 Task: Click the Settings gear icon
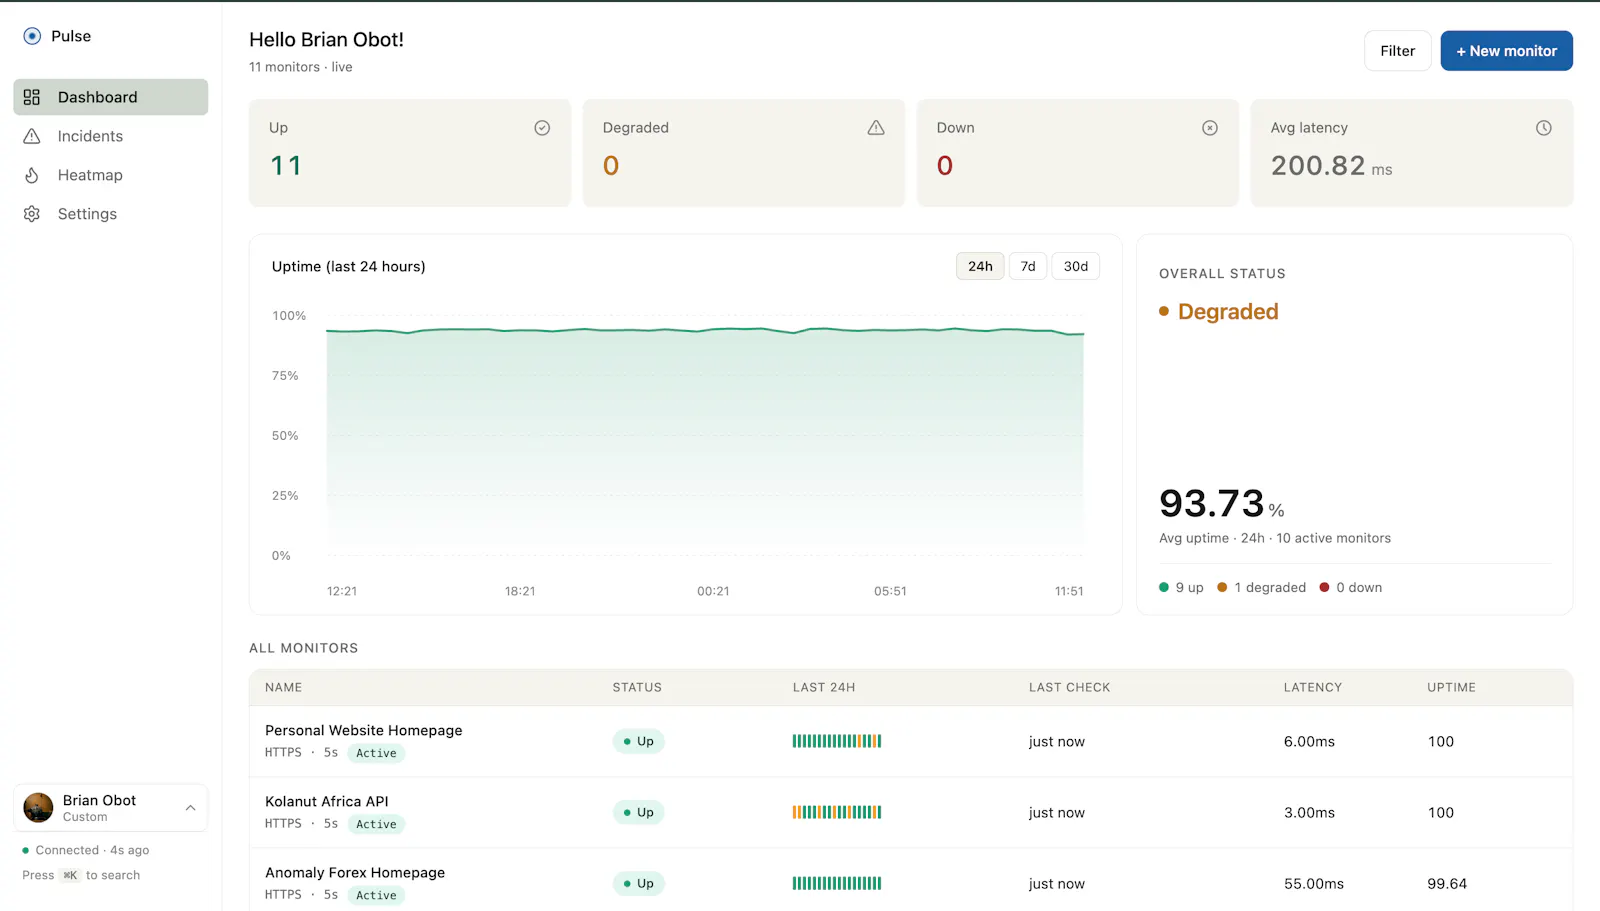coord(32,214)
